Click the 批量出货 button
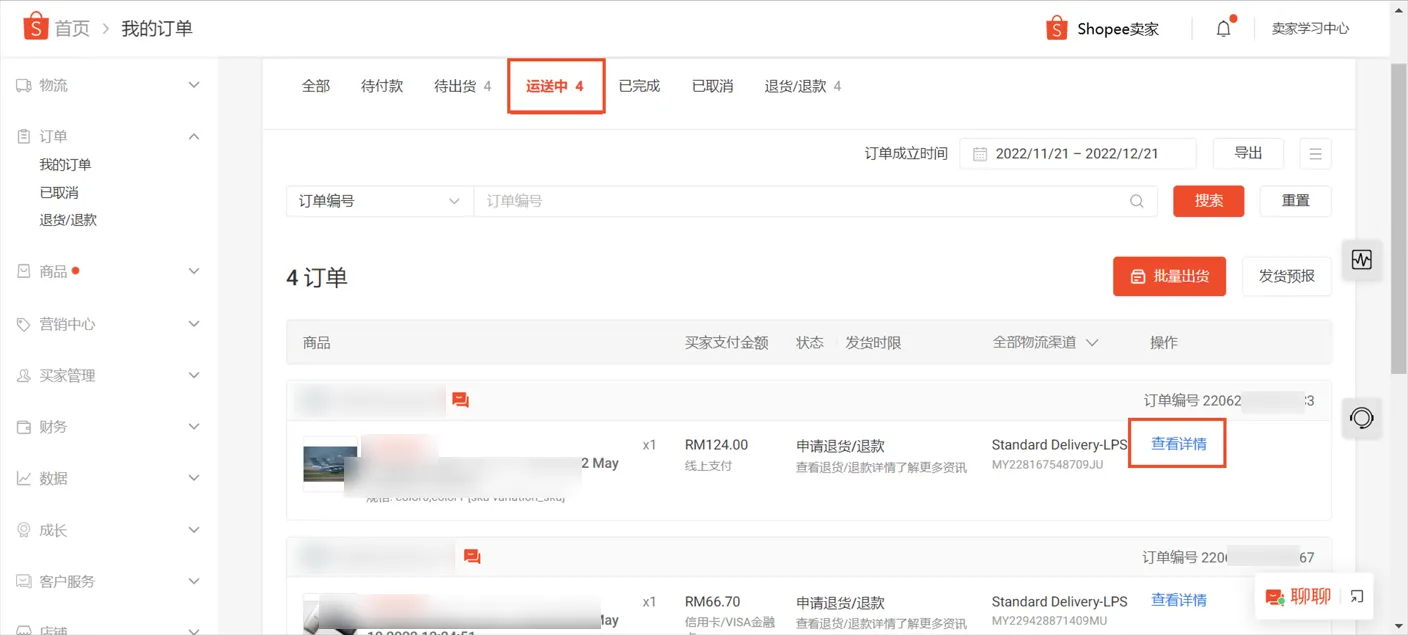This screenshot has width=1408, height=635. coord(1169,276)
